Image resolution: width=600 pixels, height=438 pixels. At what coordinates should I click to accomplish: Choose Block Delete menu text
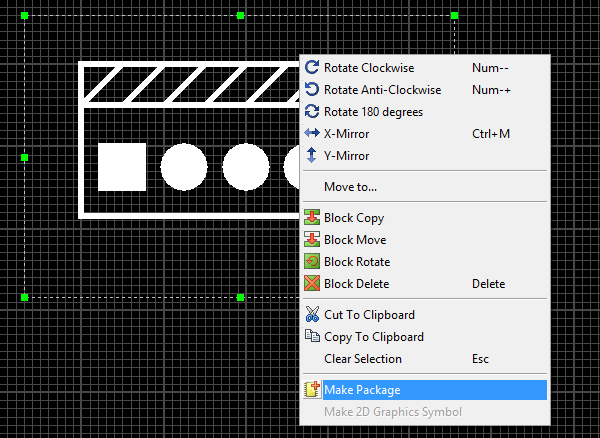[356, 284]
